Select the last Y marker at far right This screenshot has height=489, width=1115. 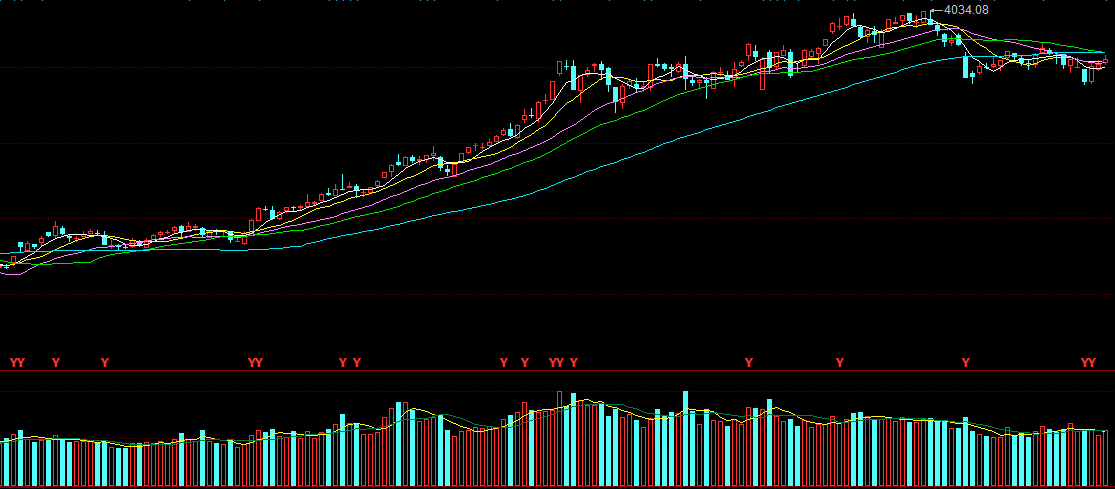pos(1092,362)
